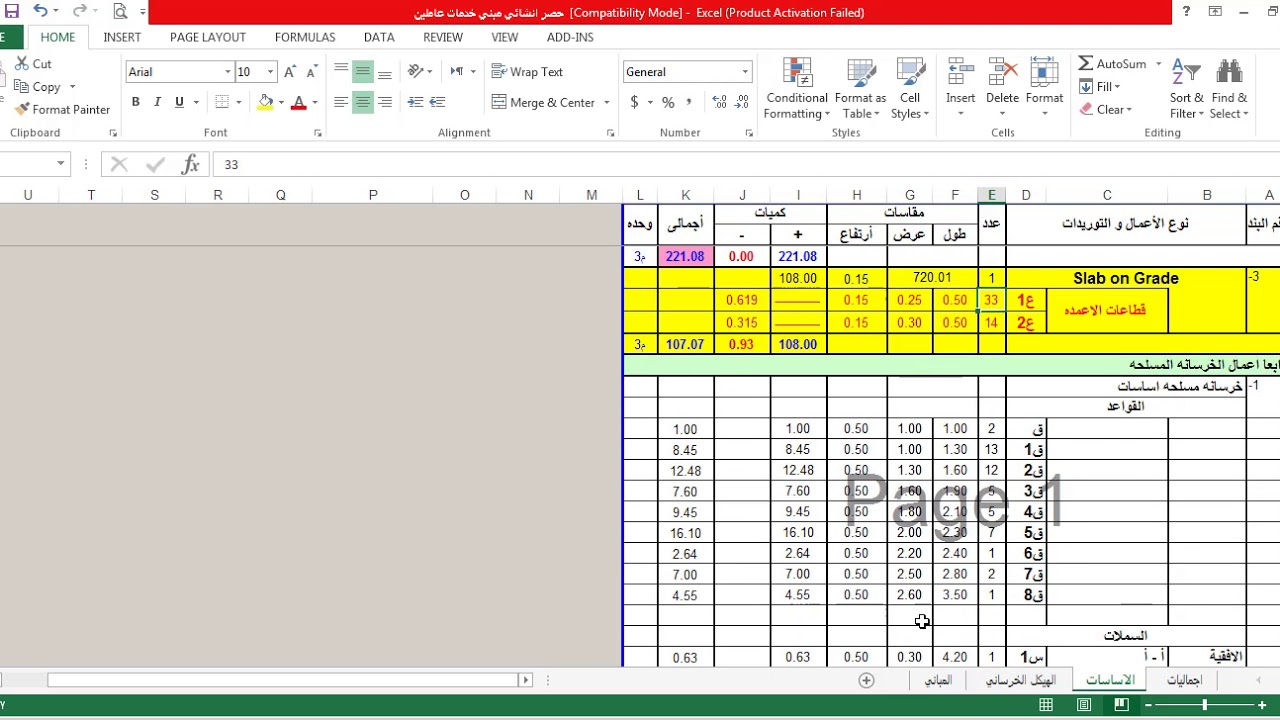Apply comma style number format
This screenshot has width=1280, height=720.
point(691,102)
